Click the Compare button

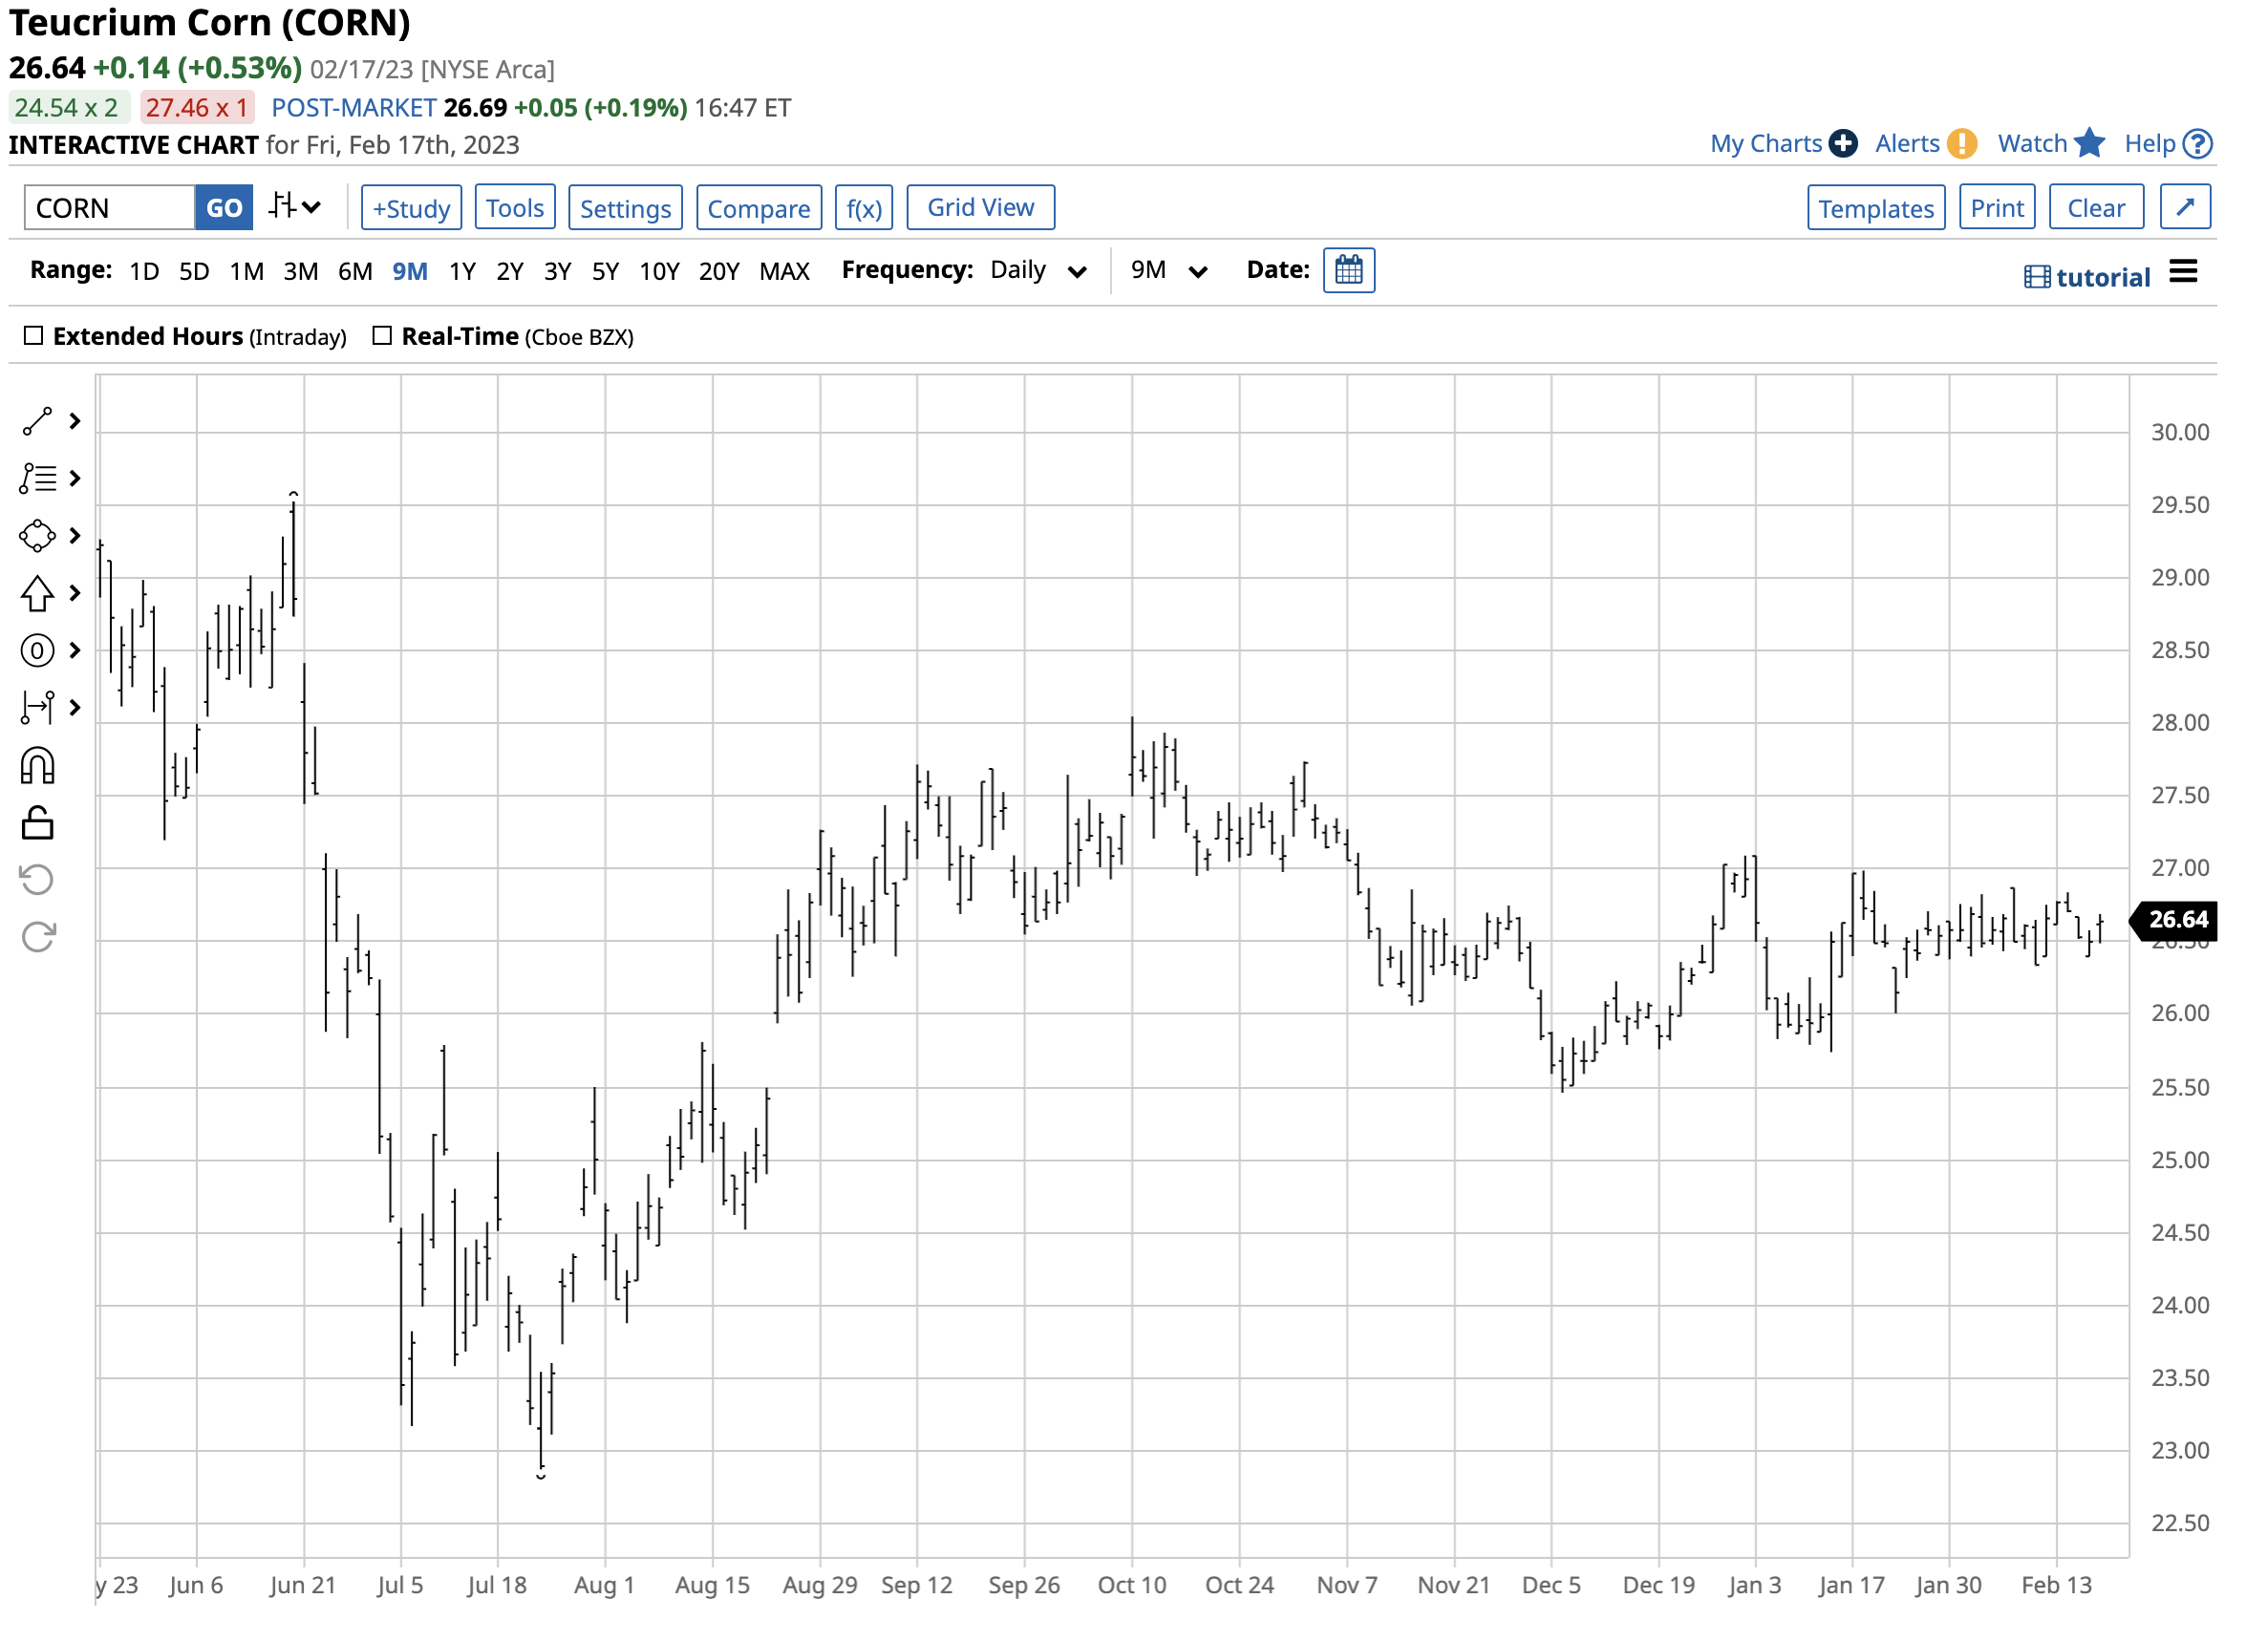point(759,208)
